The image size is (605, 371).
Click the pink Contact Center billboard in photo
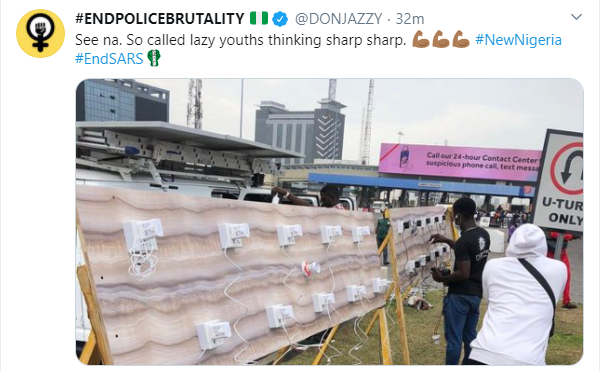pos(459,162)
